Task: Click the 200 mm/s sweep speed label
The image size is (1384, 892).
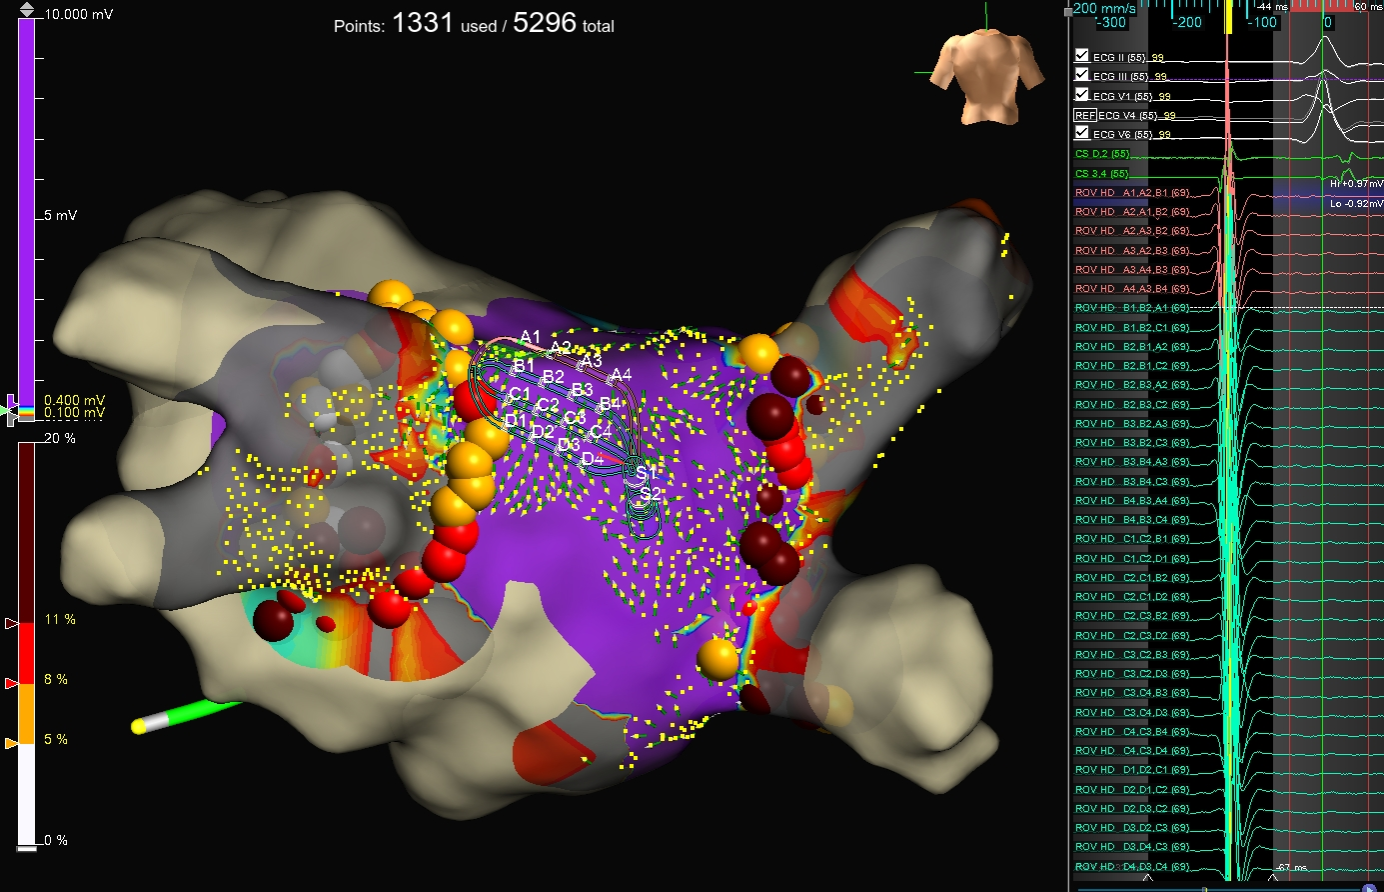Action: 1104,9
